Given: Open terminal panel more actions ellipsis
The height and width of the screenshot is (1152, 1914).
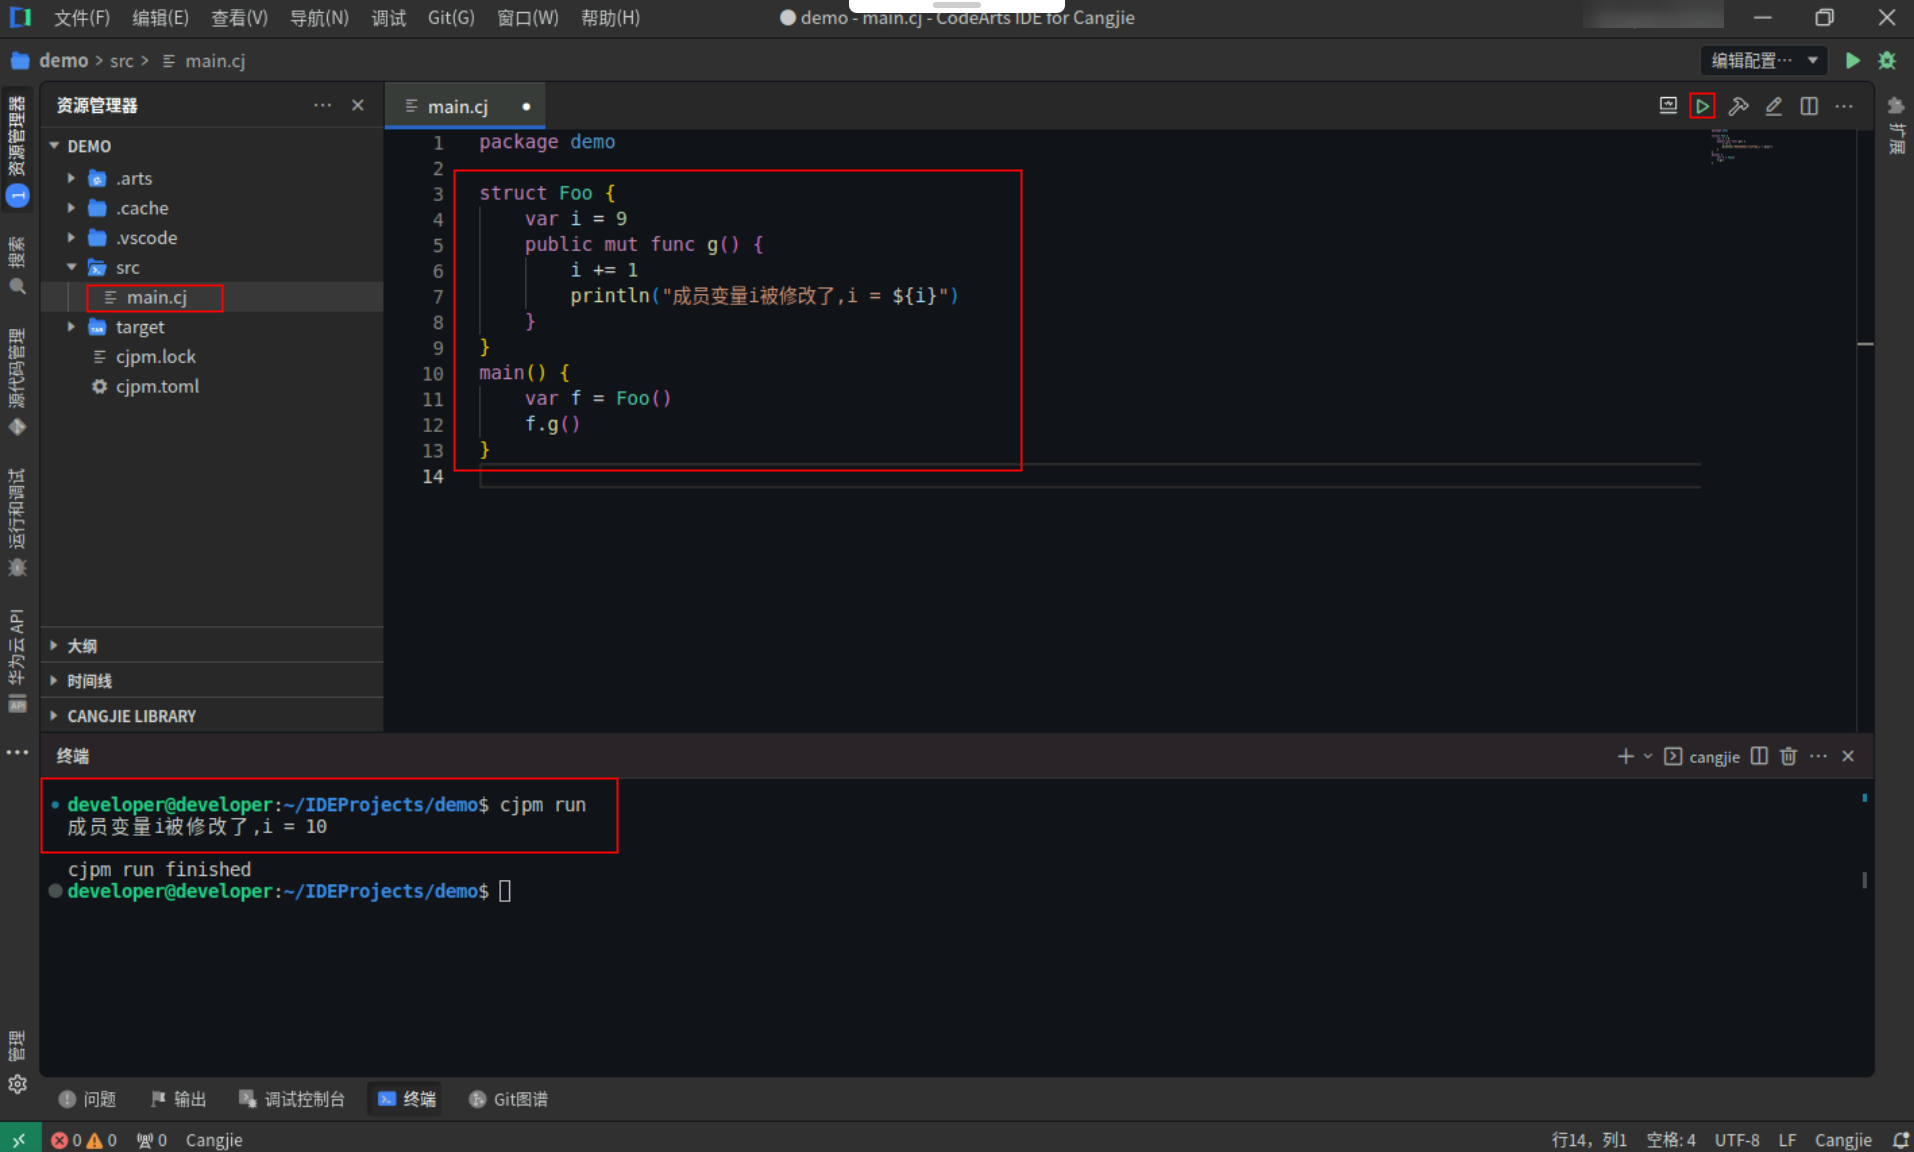Looking at the screenshot, I should (x=1818, y=756).
